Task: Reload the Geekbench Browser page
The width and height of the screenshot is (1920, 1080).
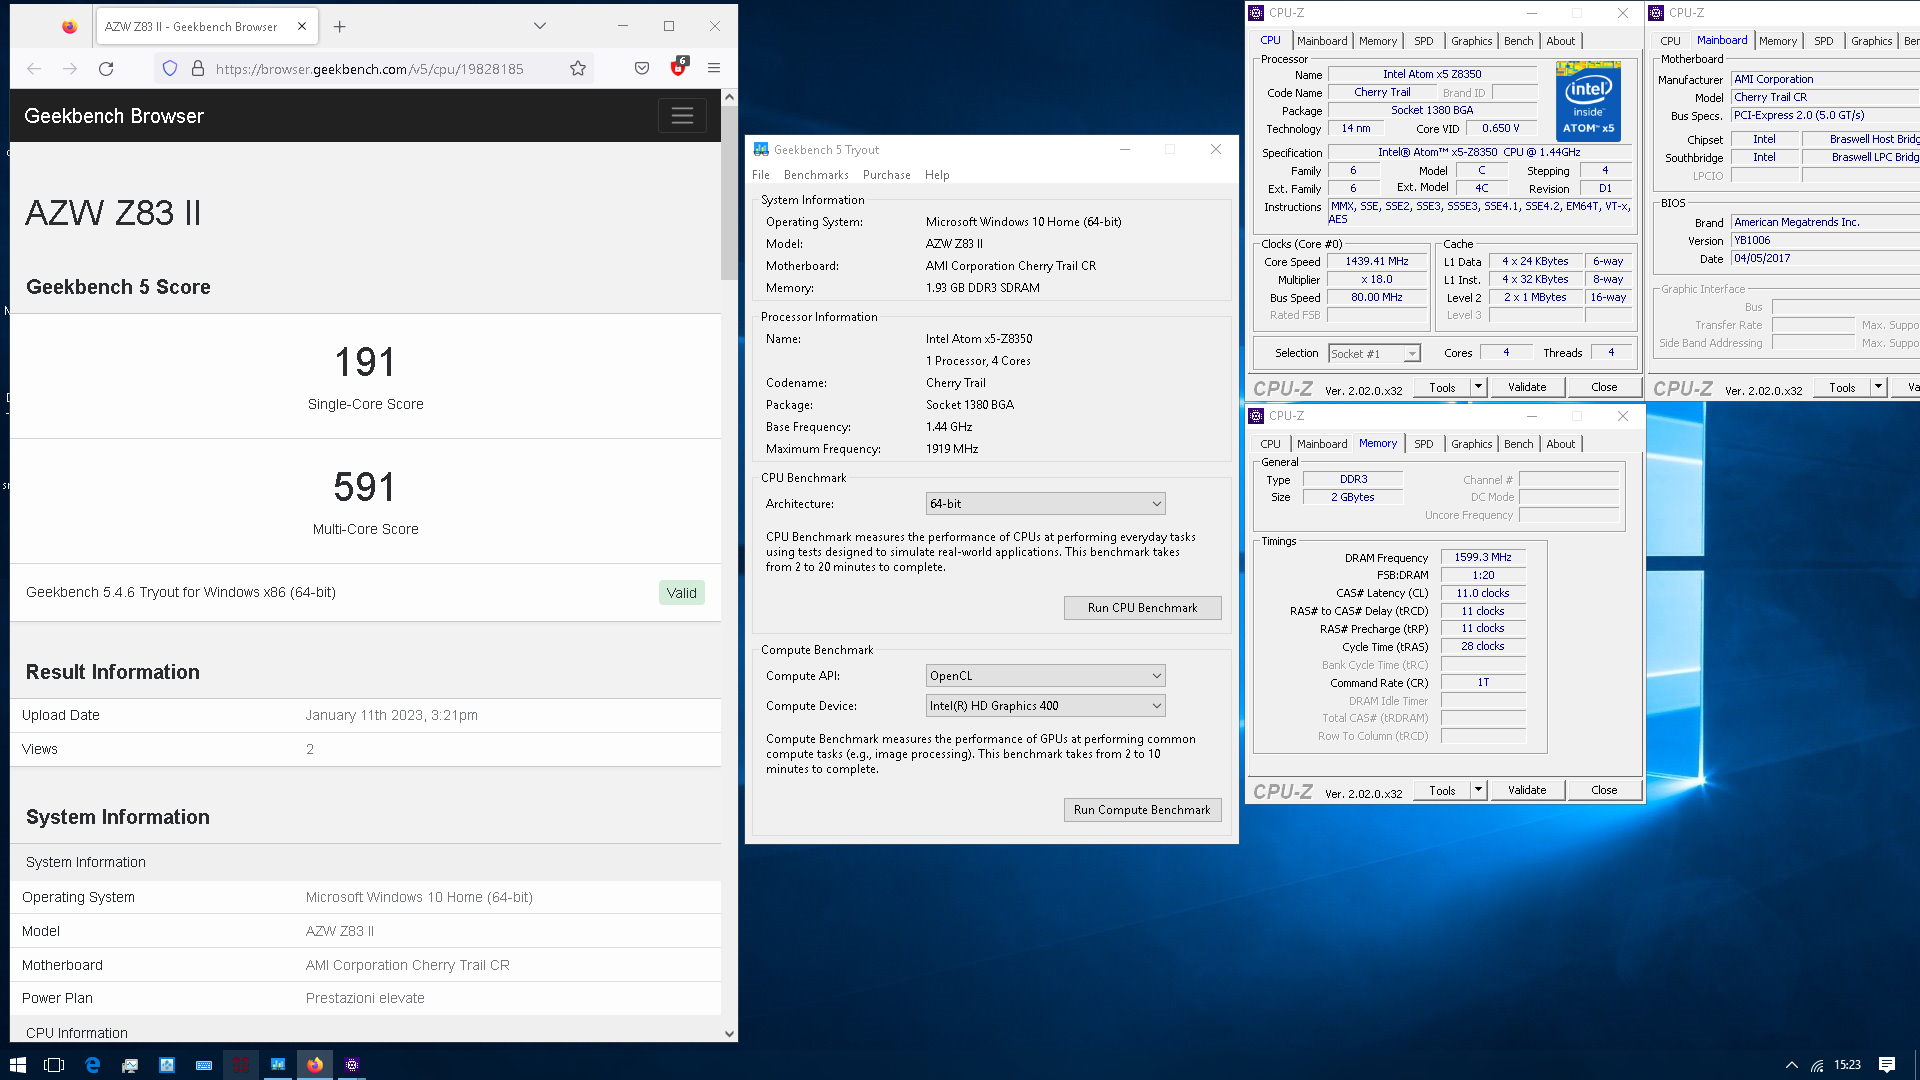Action: tap(106, 68)
